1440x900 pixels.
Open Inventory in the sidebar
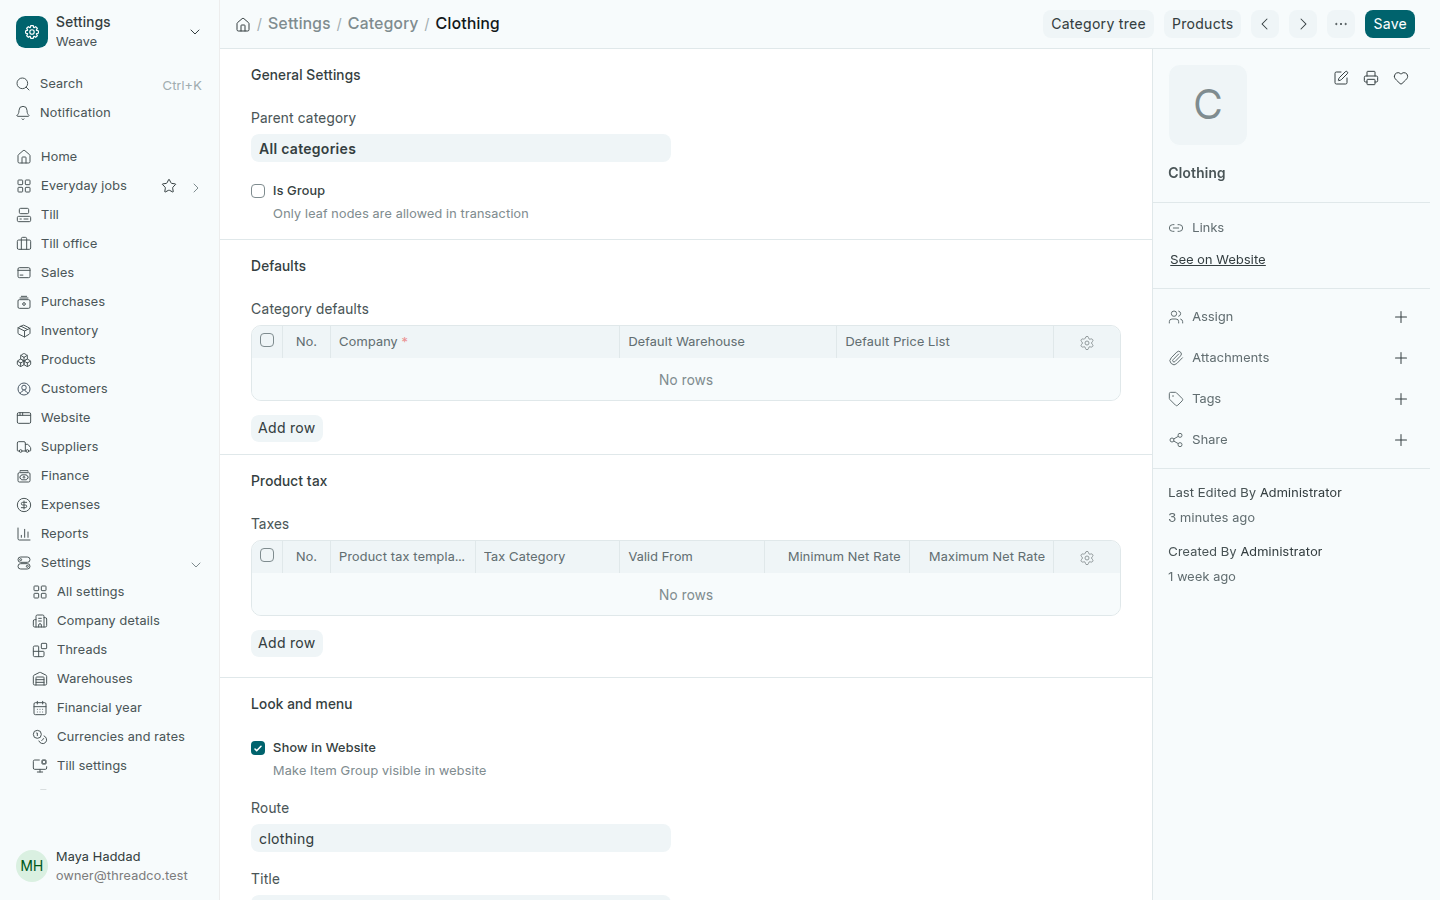(x=110, y=331)
